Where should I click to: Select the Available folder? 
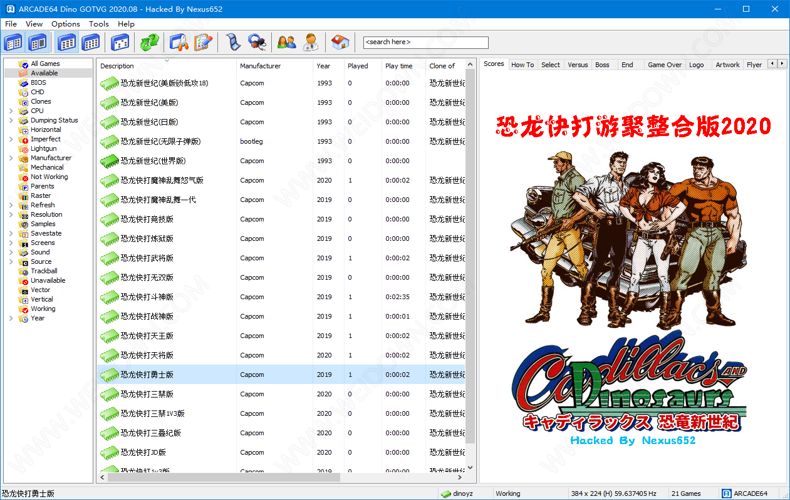coord(44,73)
